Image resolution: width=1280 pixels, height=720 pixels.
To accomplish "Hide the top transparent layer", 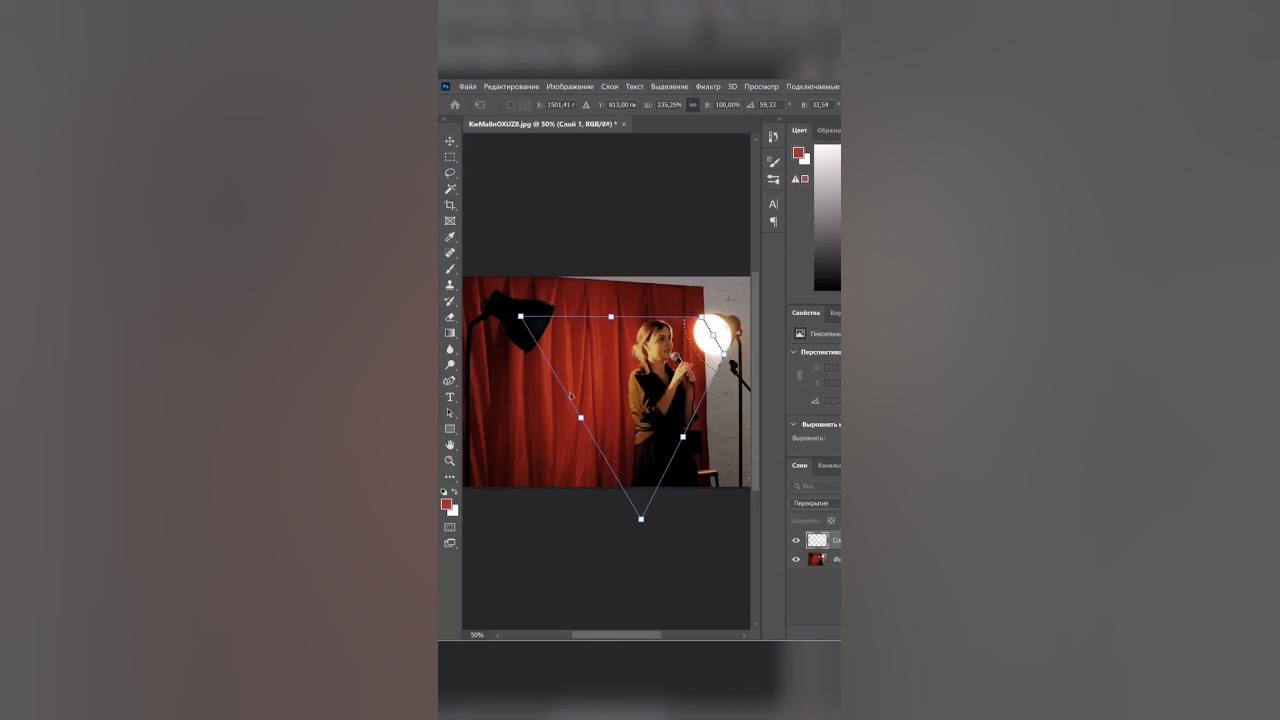I will (797, 540).
